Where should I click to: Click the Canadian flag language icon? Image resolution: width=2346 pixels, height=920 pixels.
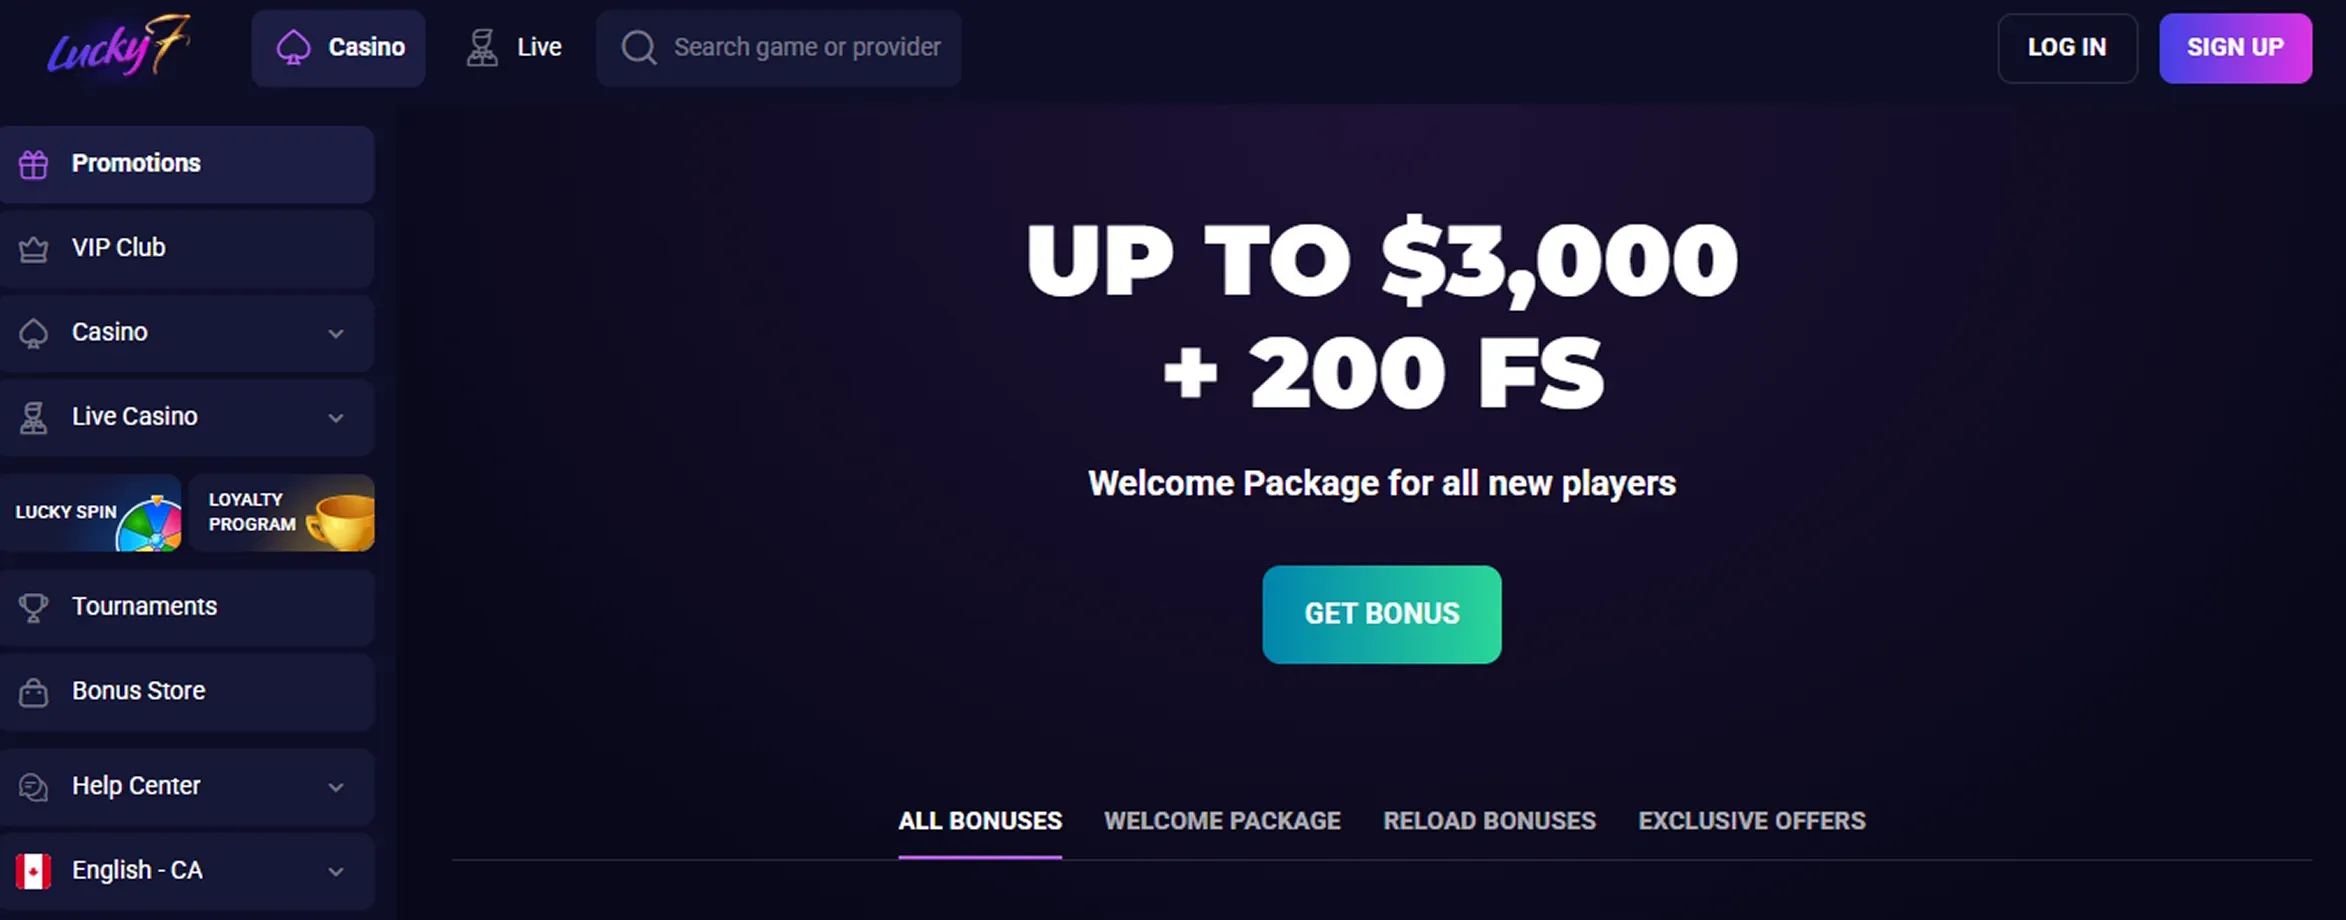click(34, 870)
